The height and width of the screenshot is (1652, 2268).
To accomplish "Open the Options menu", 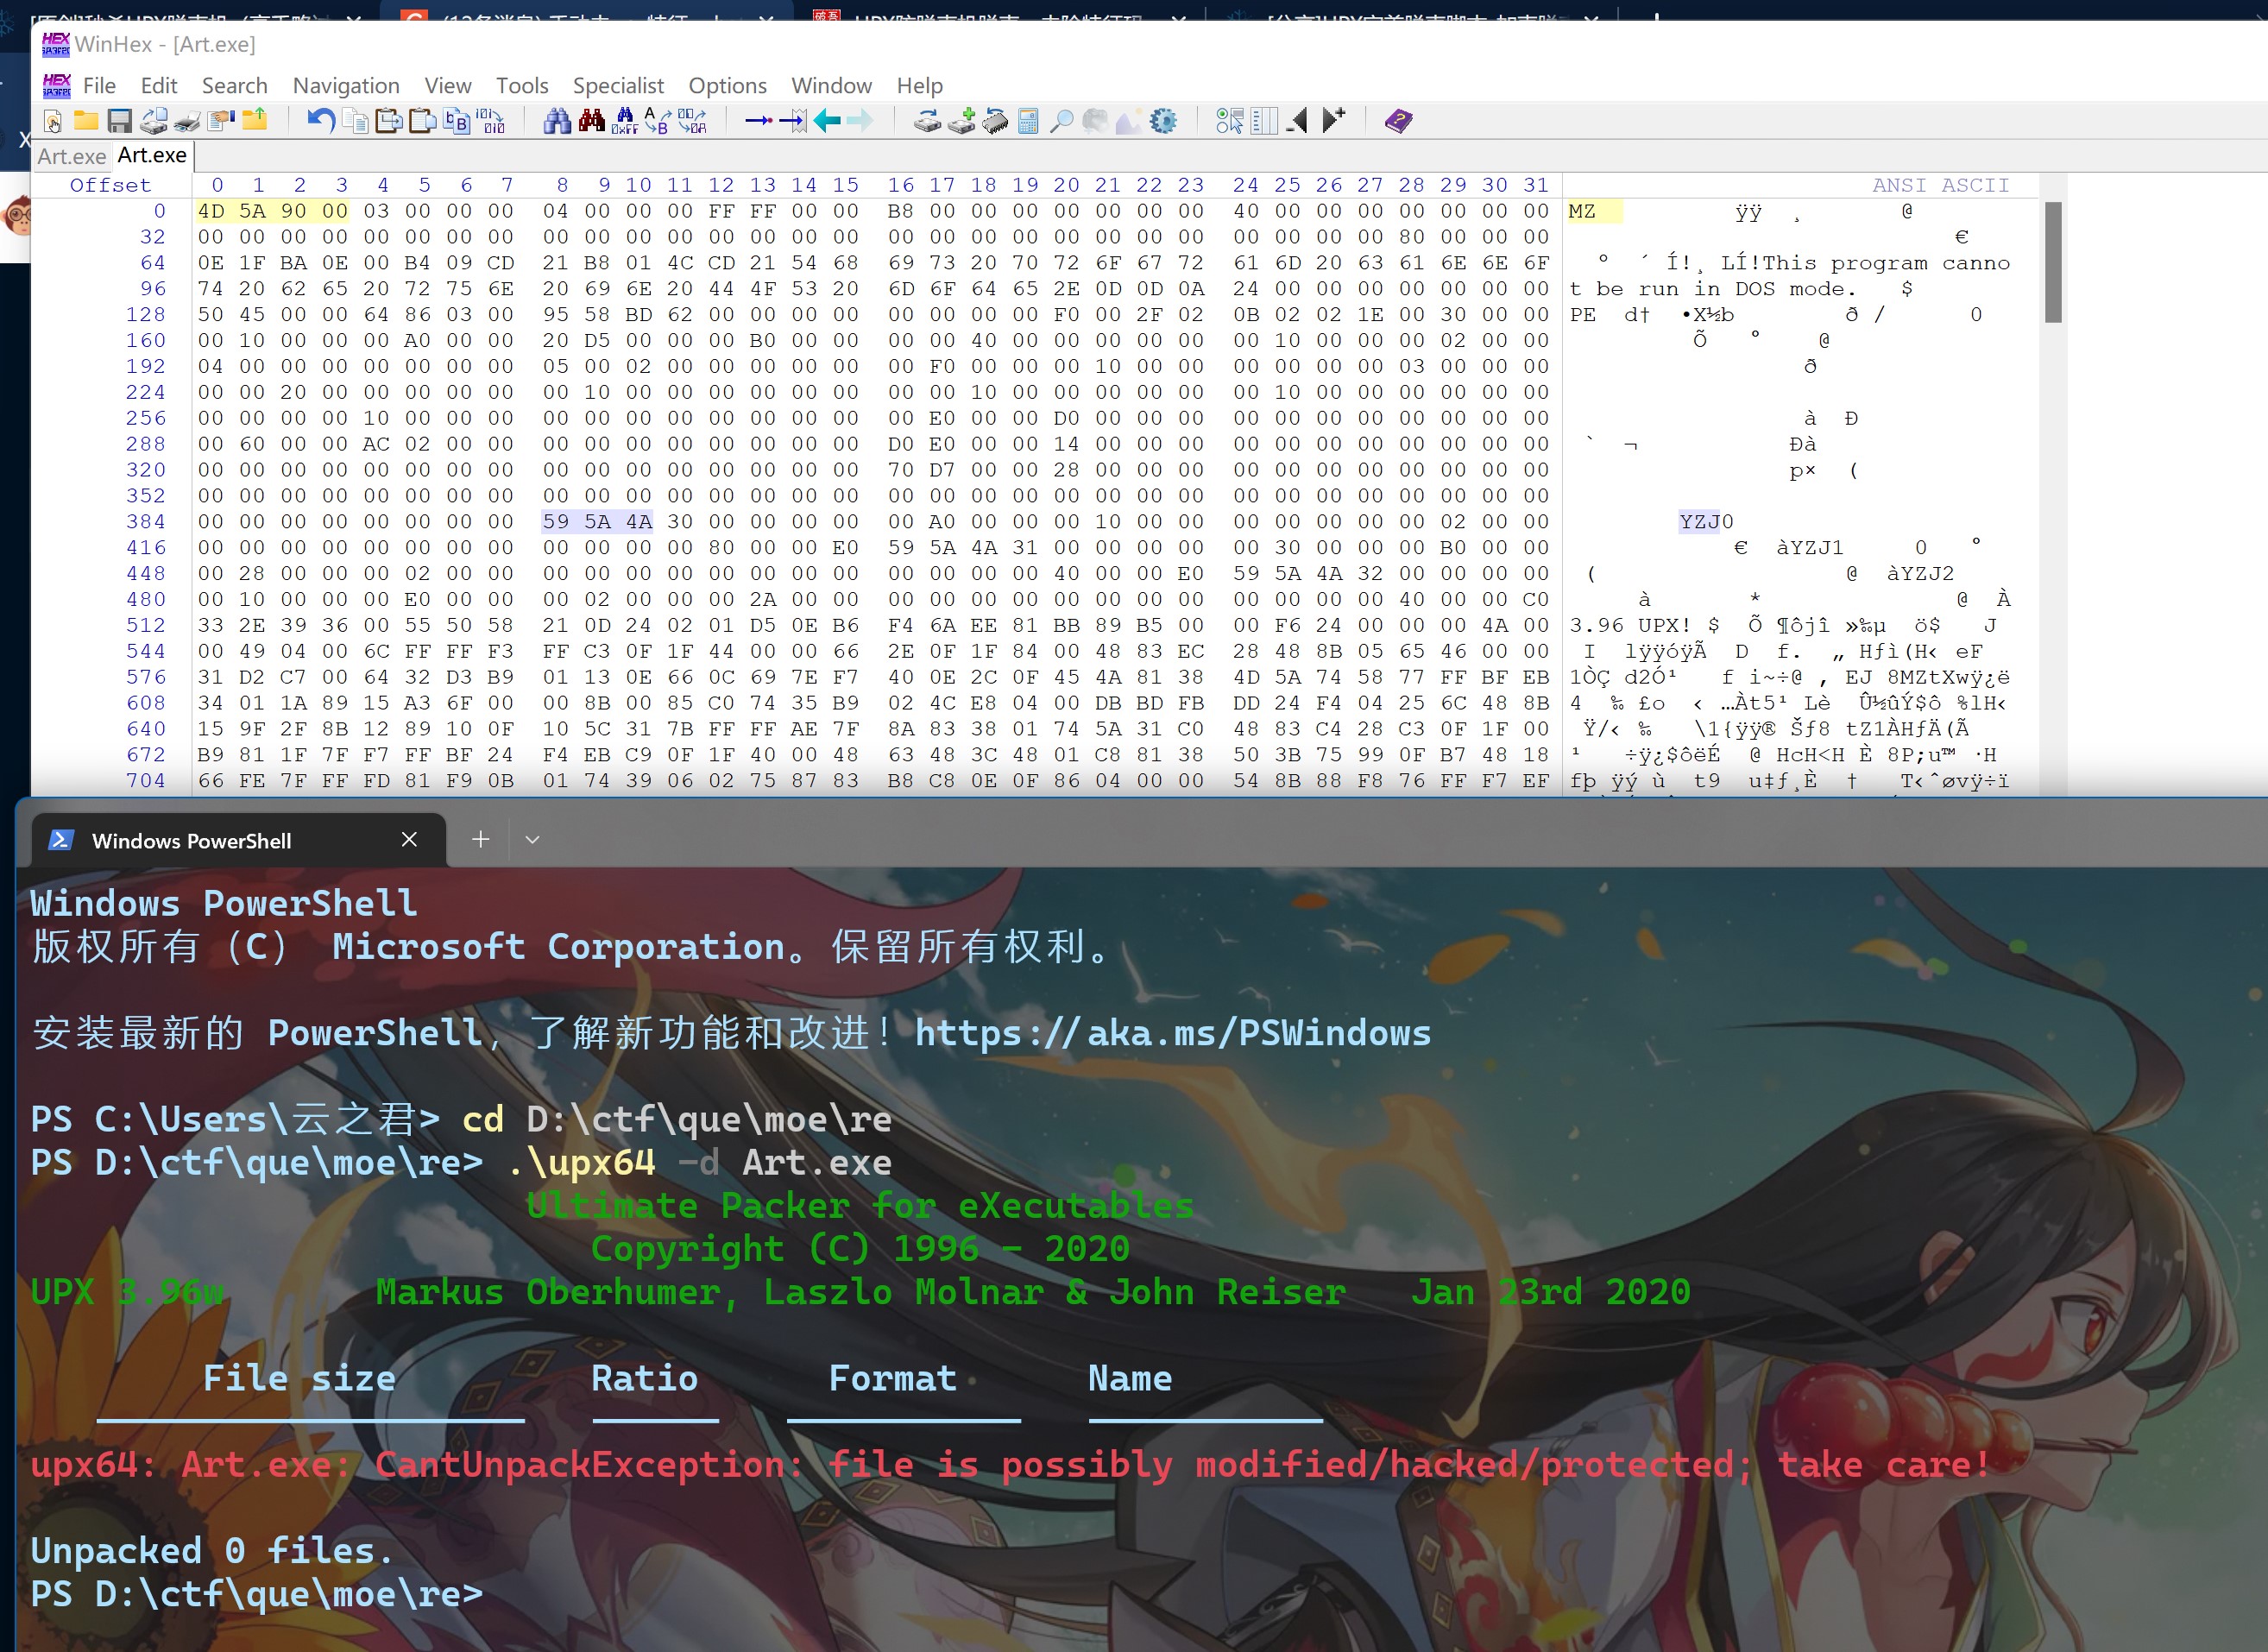I will (727, 86).
